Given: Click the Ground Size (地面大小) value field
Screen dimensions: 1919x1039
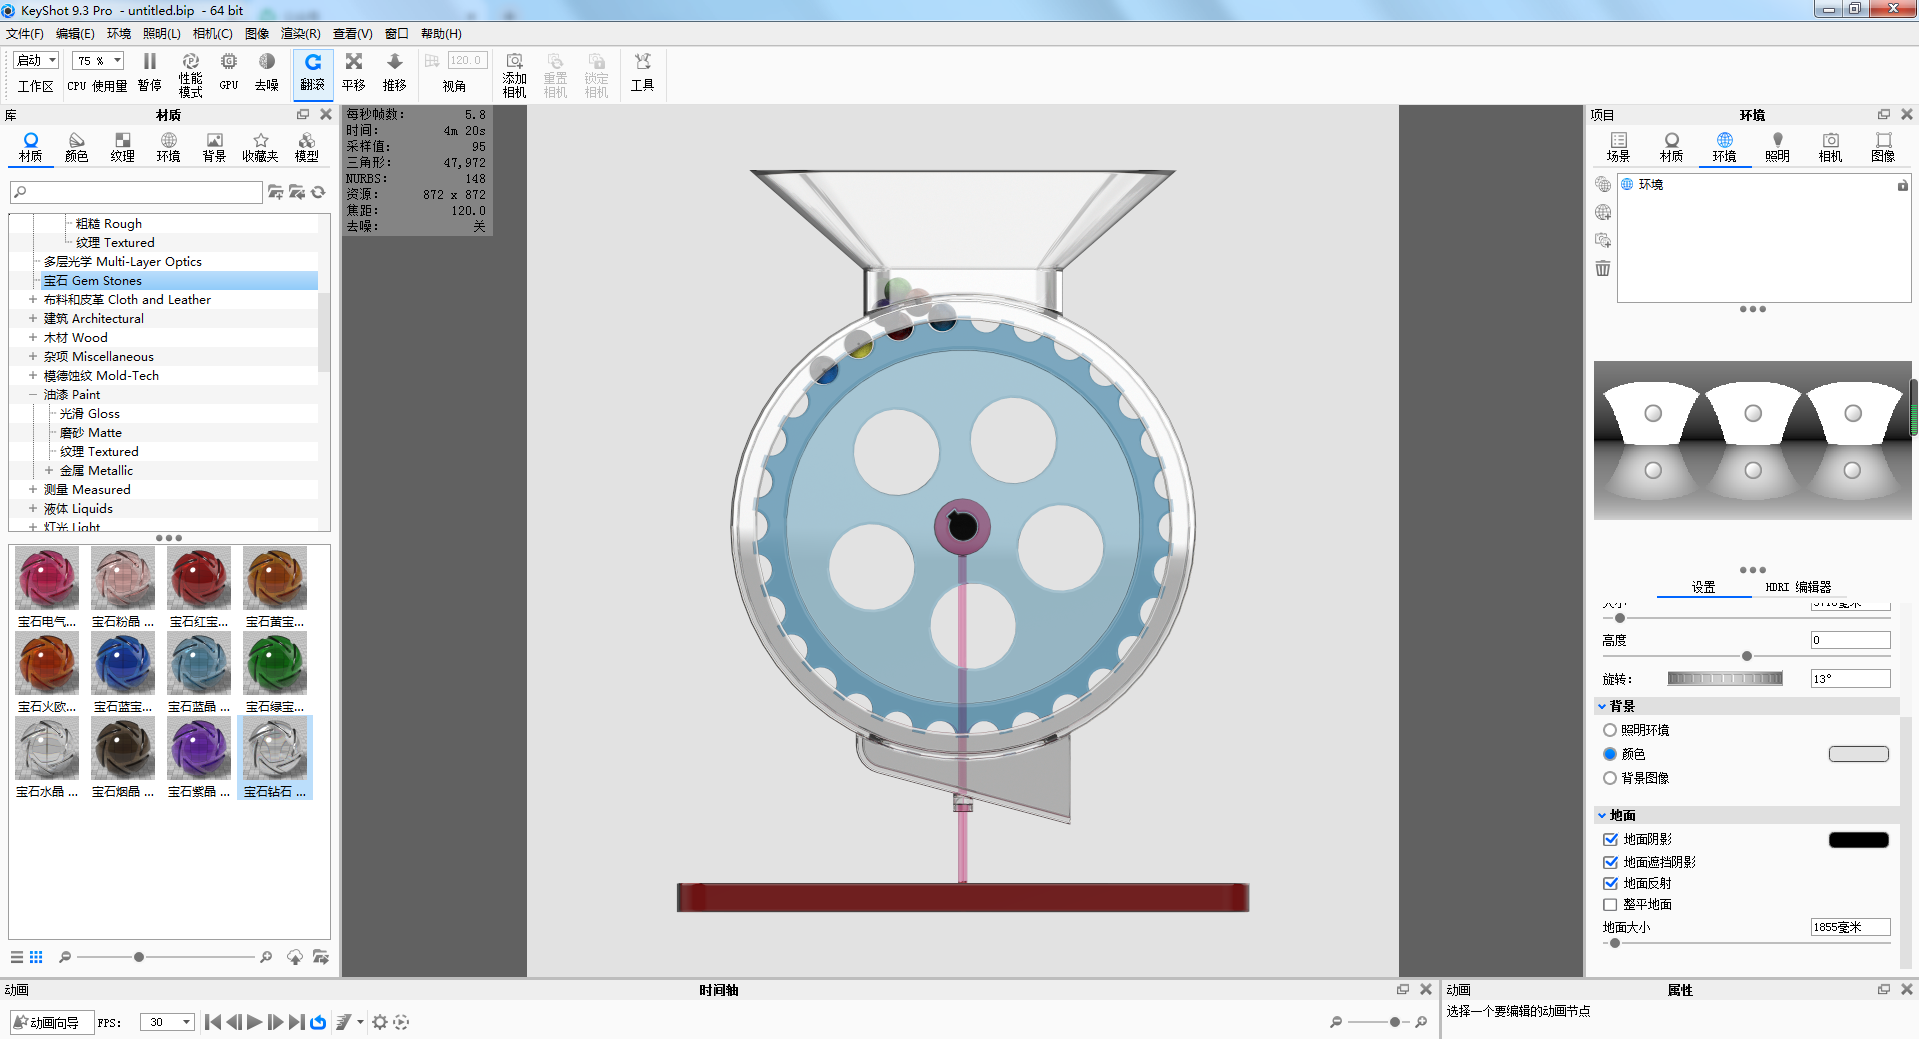Looking at the screenshot, I should point(1850,927).
